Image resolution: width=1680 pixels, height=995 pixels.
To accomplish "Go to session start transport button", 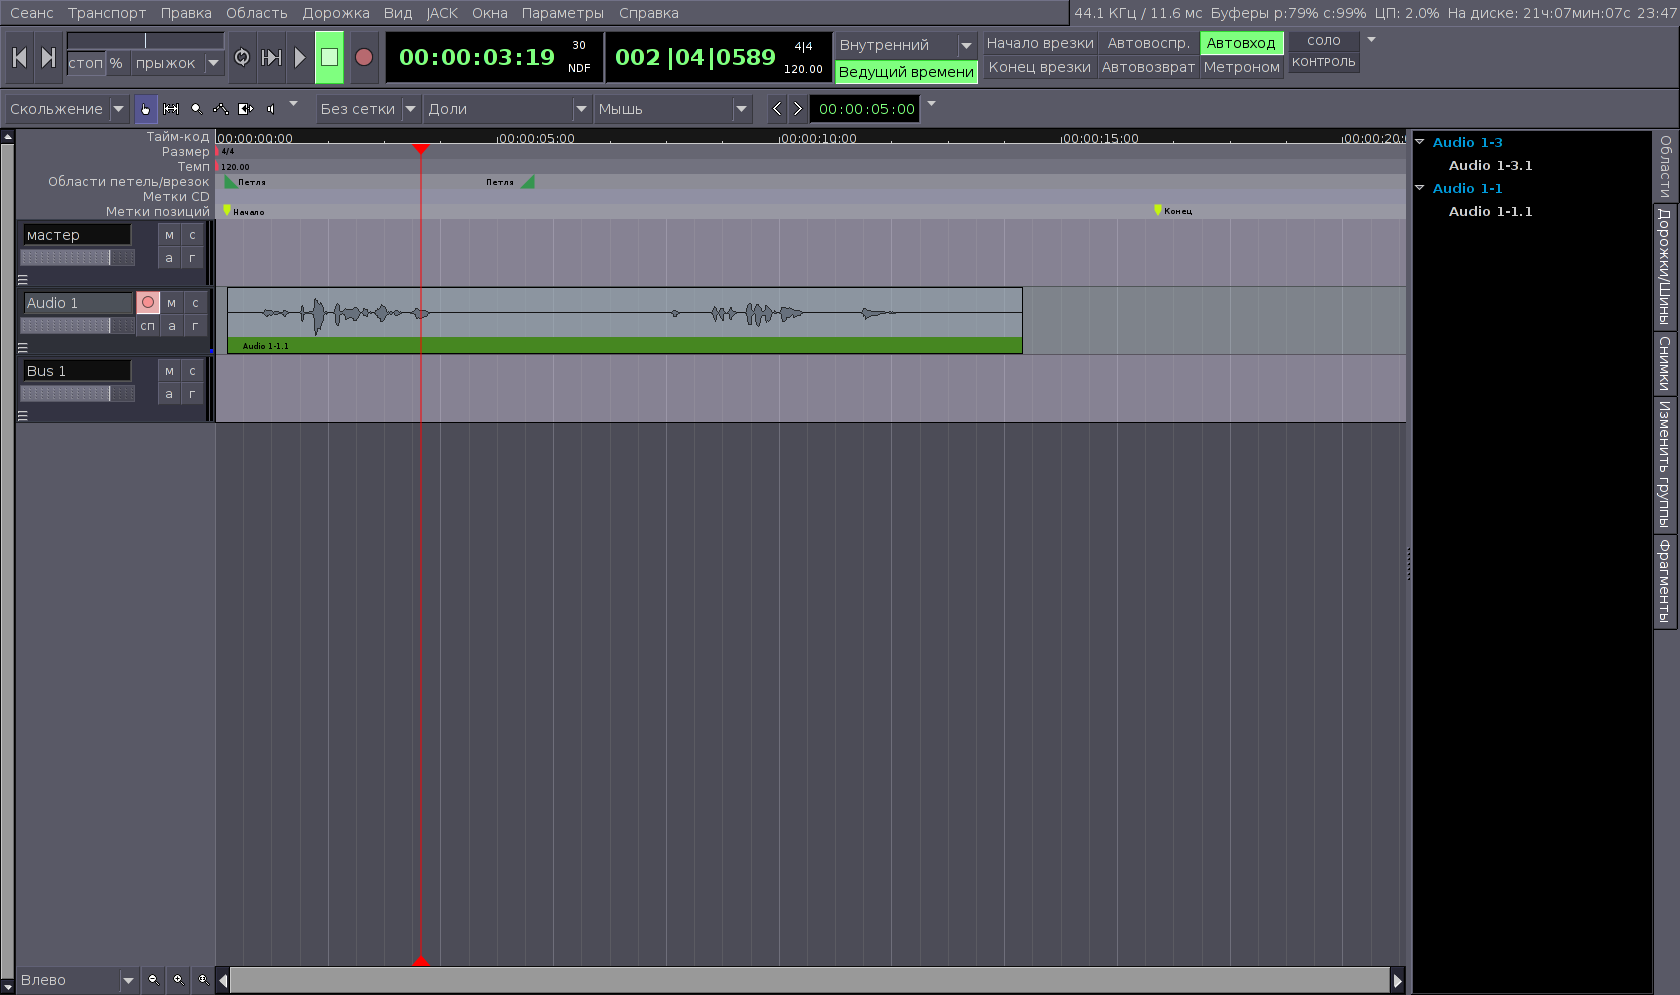I will pyautogui.click(x=19, y=58).
